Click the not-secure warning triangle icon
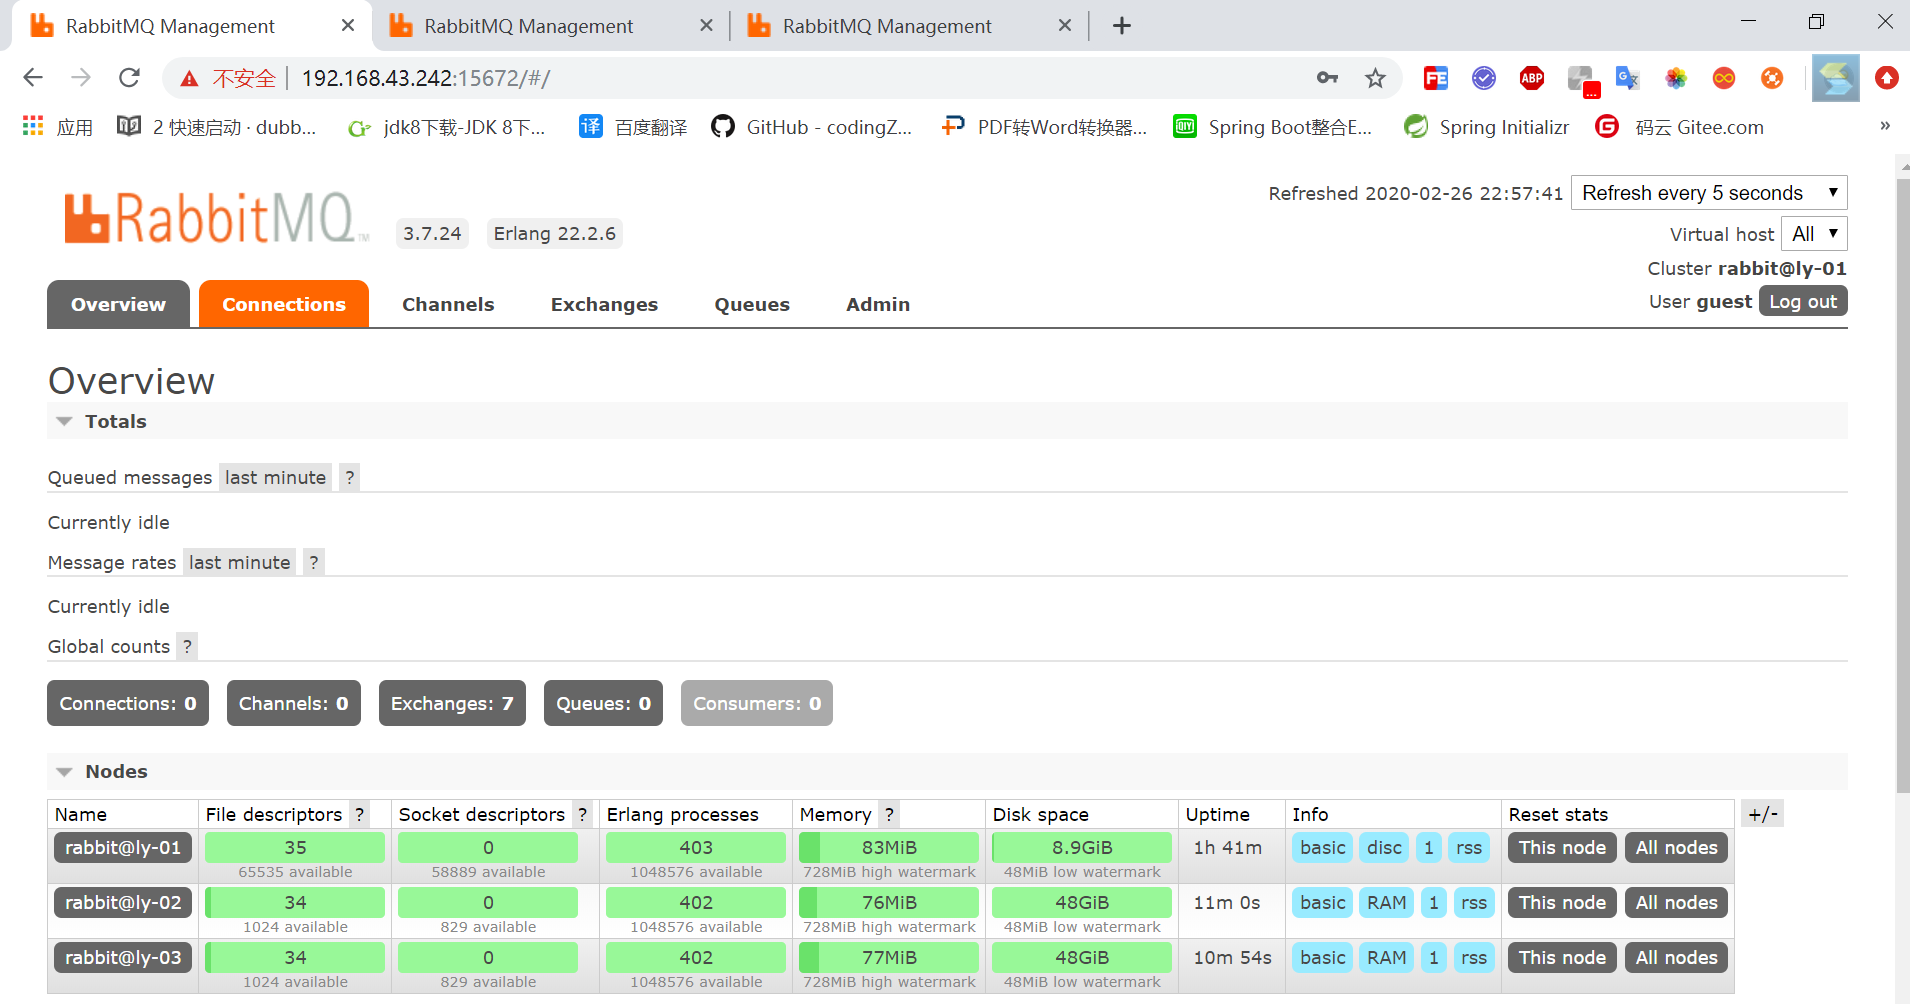The width and height of the screenshot is (1910, 1004). pyautogui.click(x=189, y=79)
